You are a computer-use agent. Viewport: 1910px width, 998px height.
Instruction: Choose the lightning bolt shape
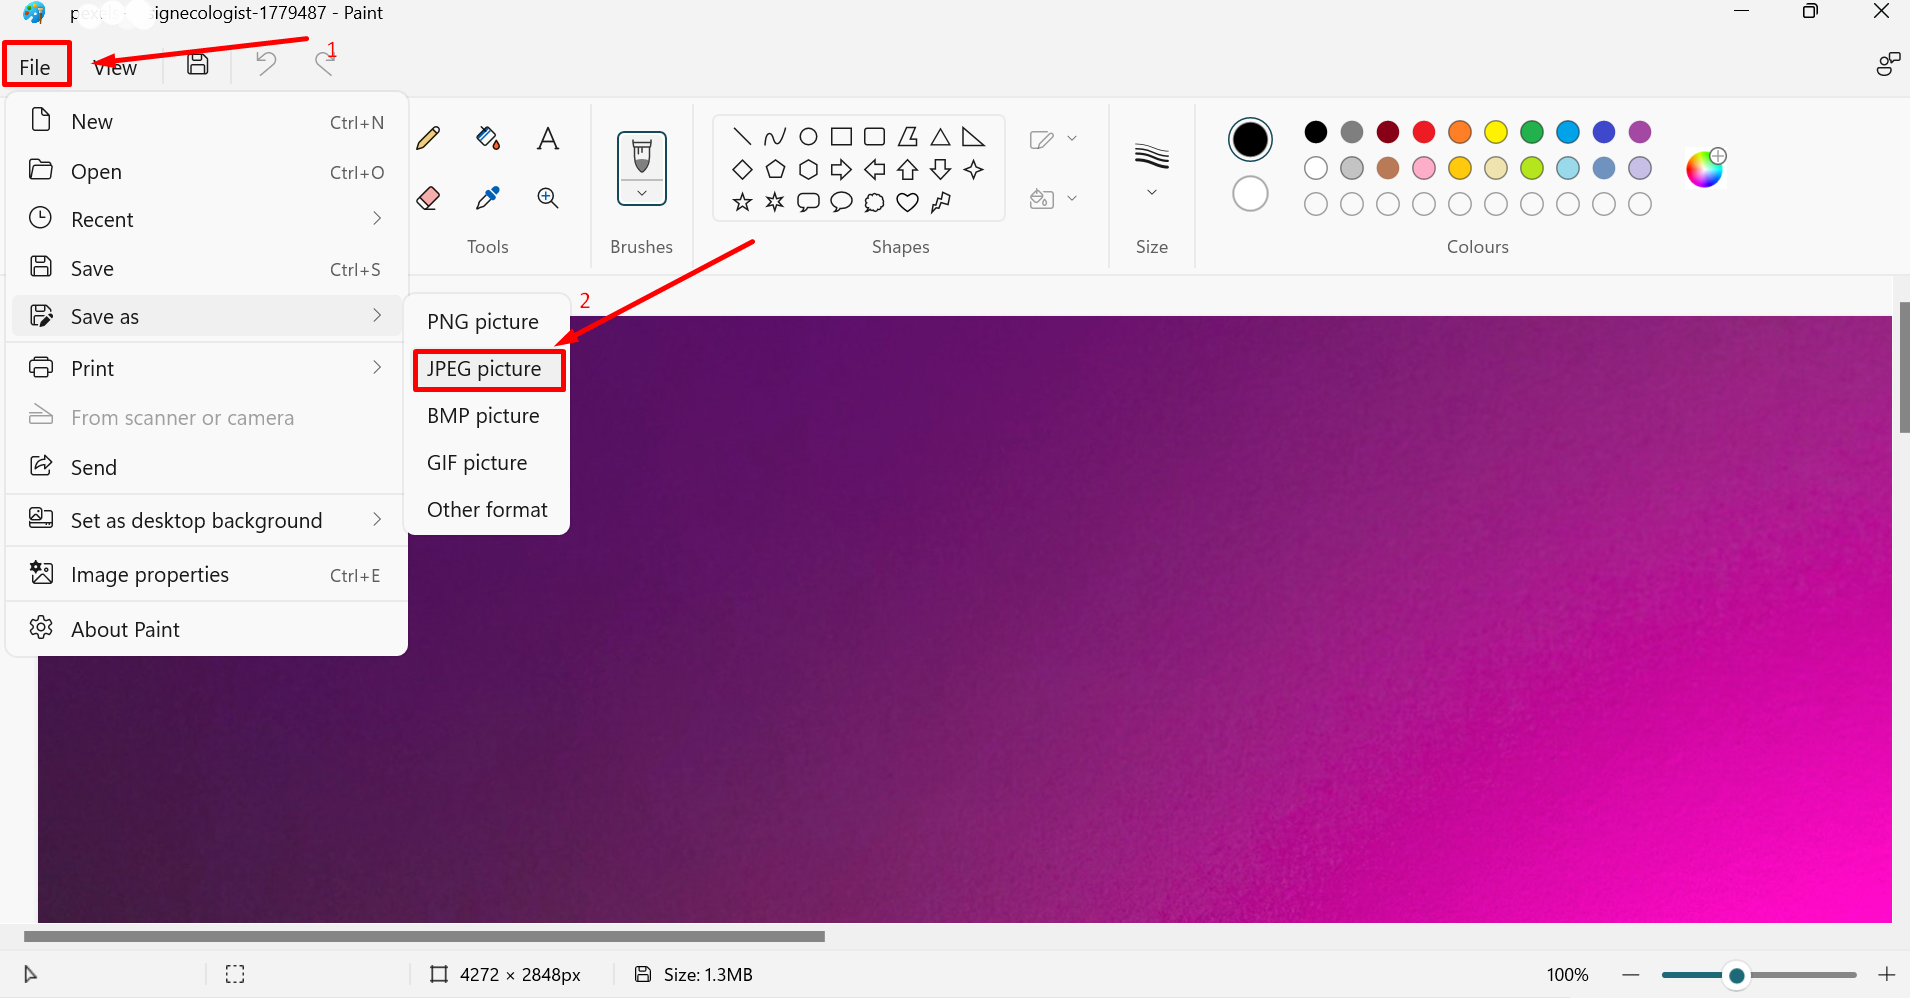[940, 202]
